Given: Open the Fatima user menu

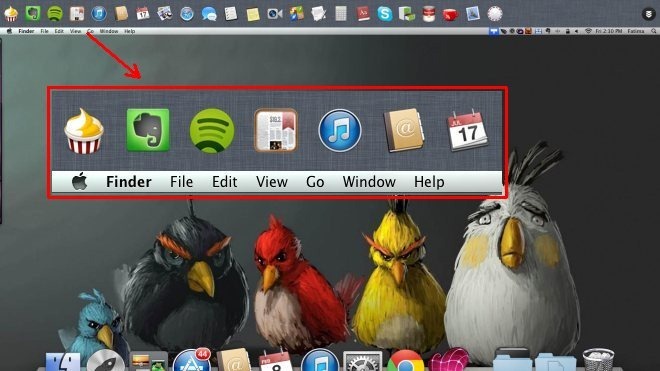Looking at the screenshot, I should pyautogui.click(x=636, y=31).
